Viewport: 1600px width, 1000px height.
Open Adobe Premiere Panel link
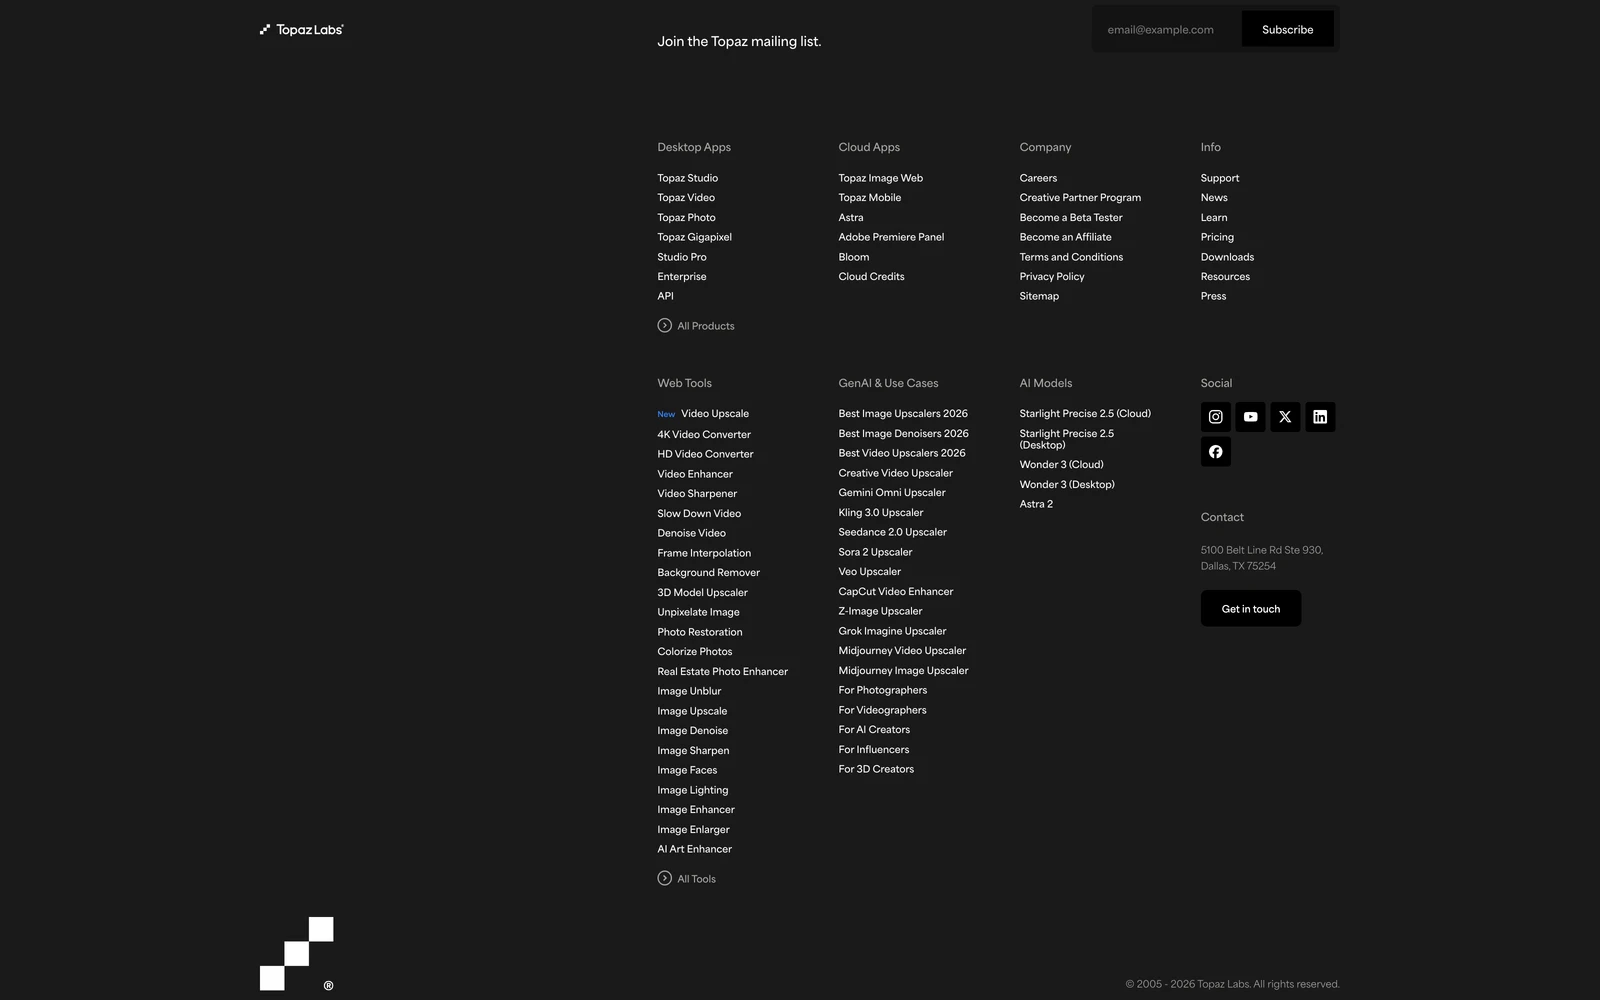click(x=891, y=237)
